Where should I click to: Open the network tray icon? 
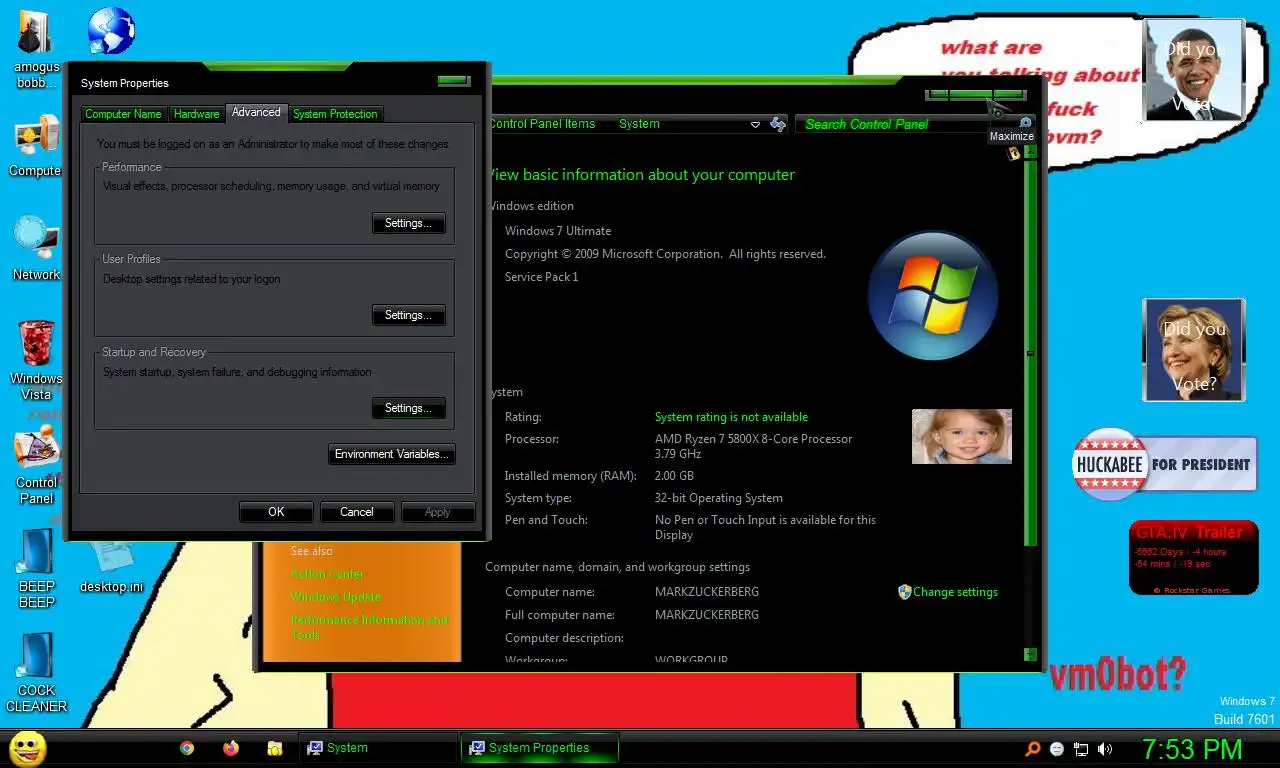coord(1081,748)
